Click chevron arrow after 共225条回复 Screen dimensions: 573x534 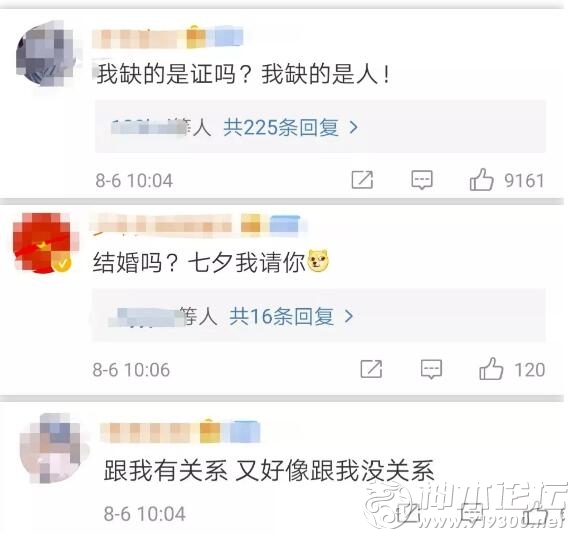coord(353,127)
